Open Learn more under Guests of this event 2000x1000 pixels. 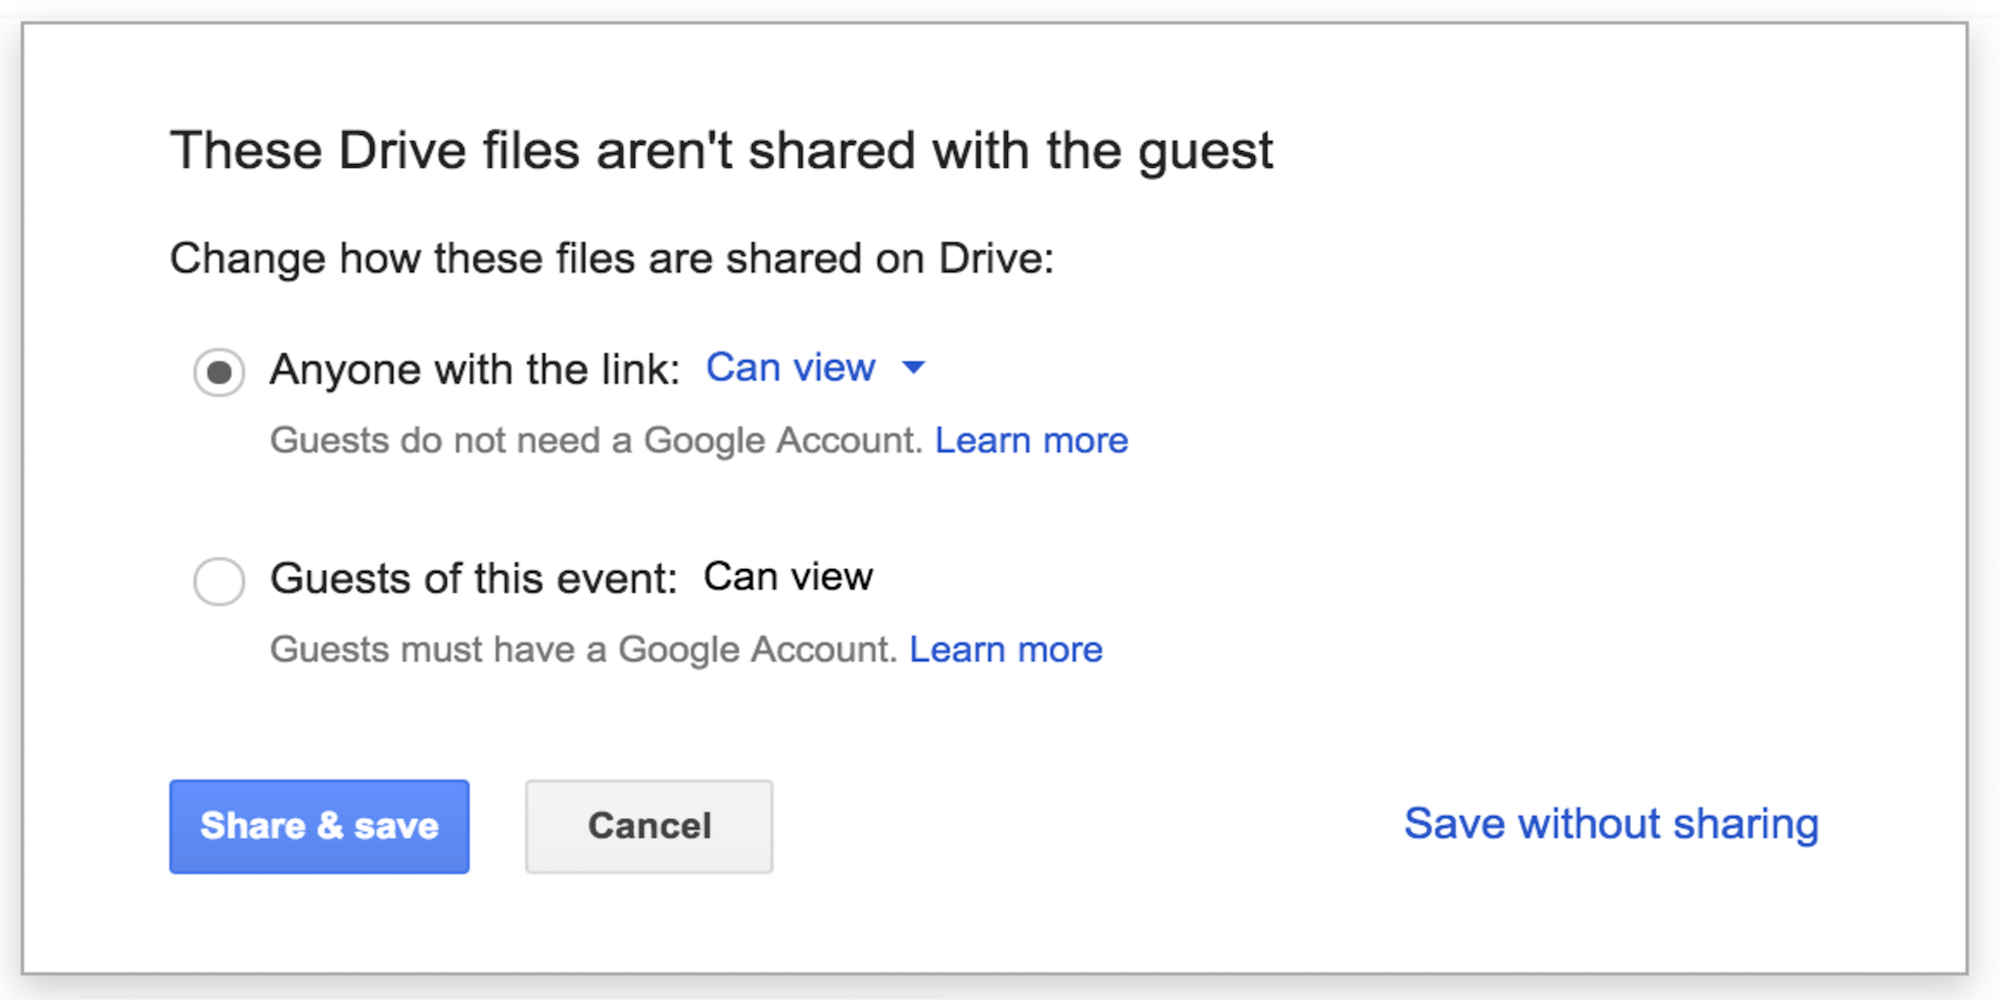tap(1005, 650)
